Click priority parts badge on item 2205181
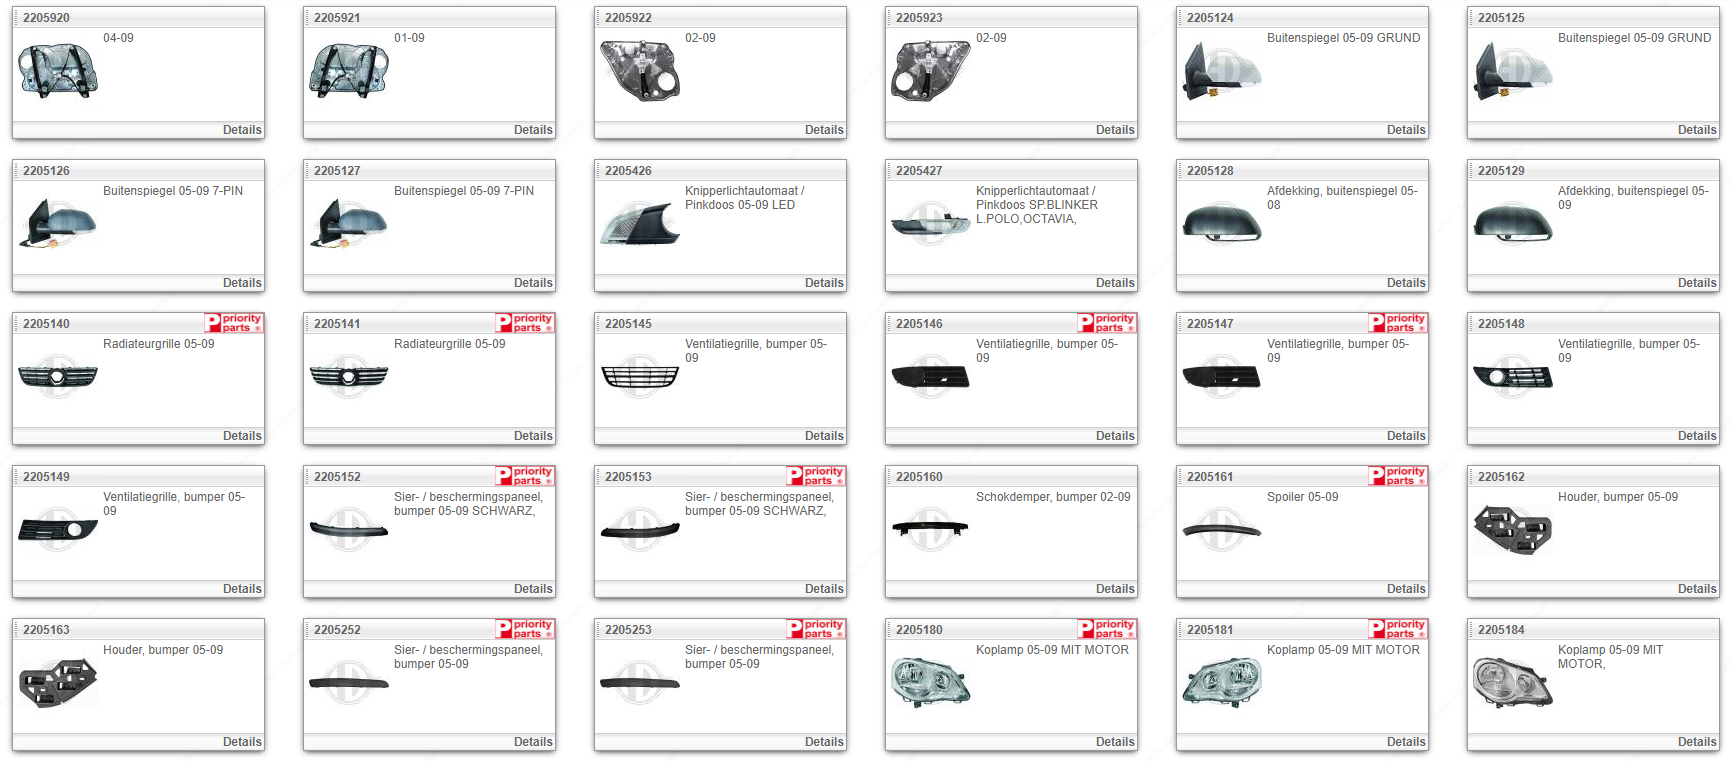The height and width of the screenshot is (761, 1733). point(1398,629)
